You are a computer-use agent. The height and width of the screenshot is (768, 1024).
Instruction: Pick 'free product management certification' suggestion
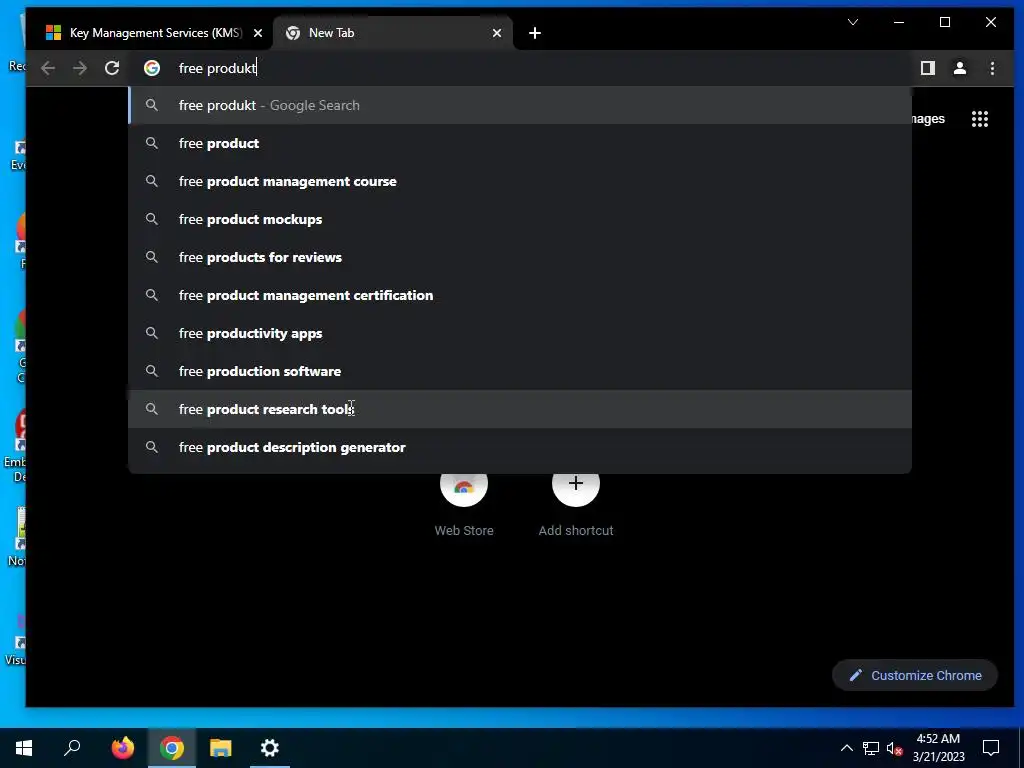(520, 295)
